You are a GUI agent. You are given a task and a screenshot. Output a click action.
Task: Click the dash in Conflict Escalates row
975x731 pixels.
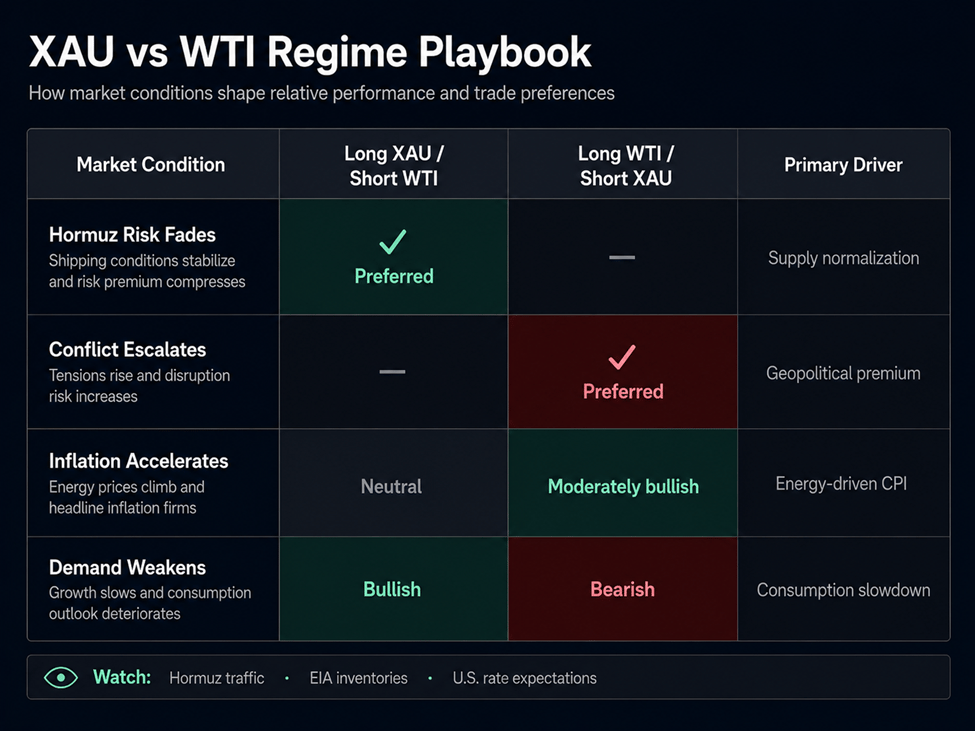[392, 372]
